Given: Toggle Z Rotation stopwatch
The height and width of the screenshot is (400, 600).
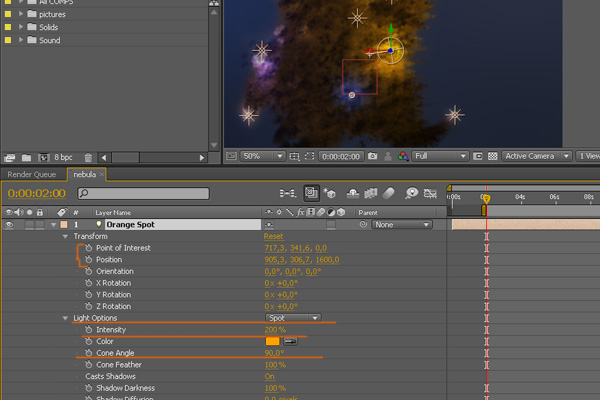Looking at the screenshot, I should point(89,306).
